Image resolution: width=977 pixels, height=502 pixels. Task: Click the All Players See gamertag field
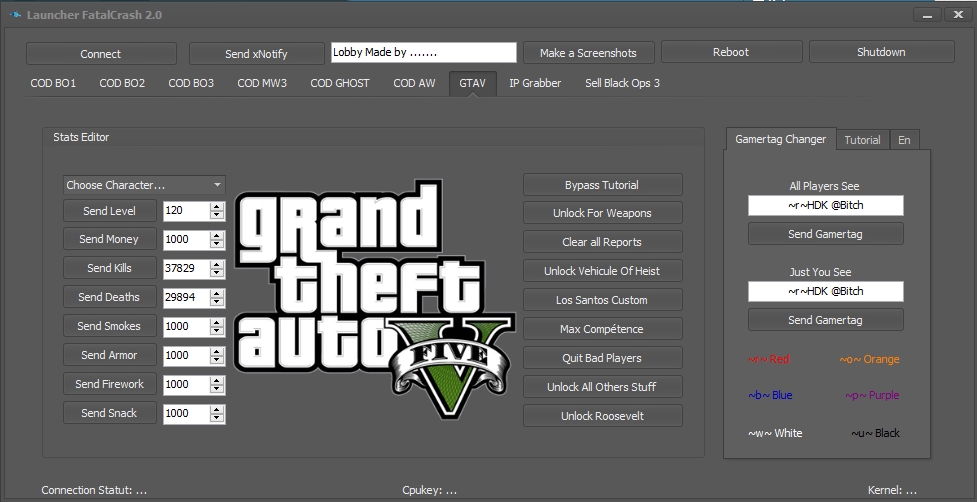click(x=826, y=206)
